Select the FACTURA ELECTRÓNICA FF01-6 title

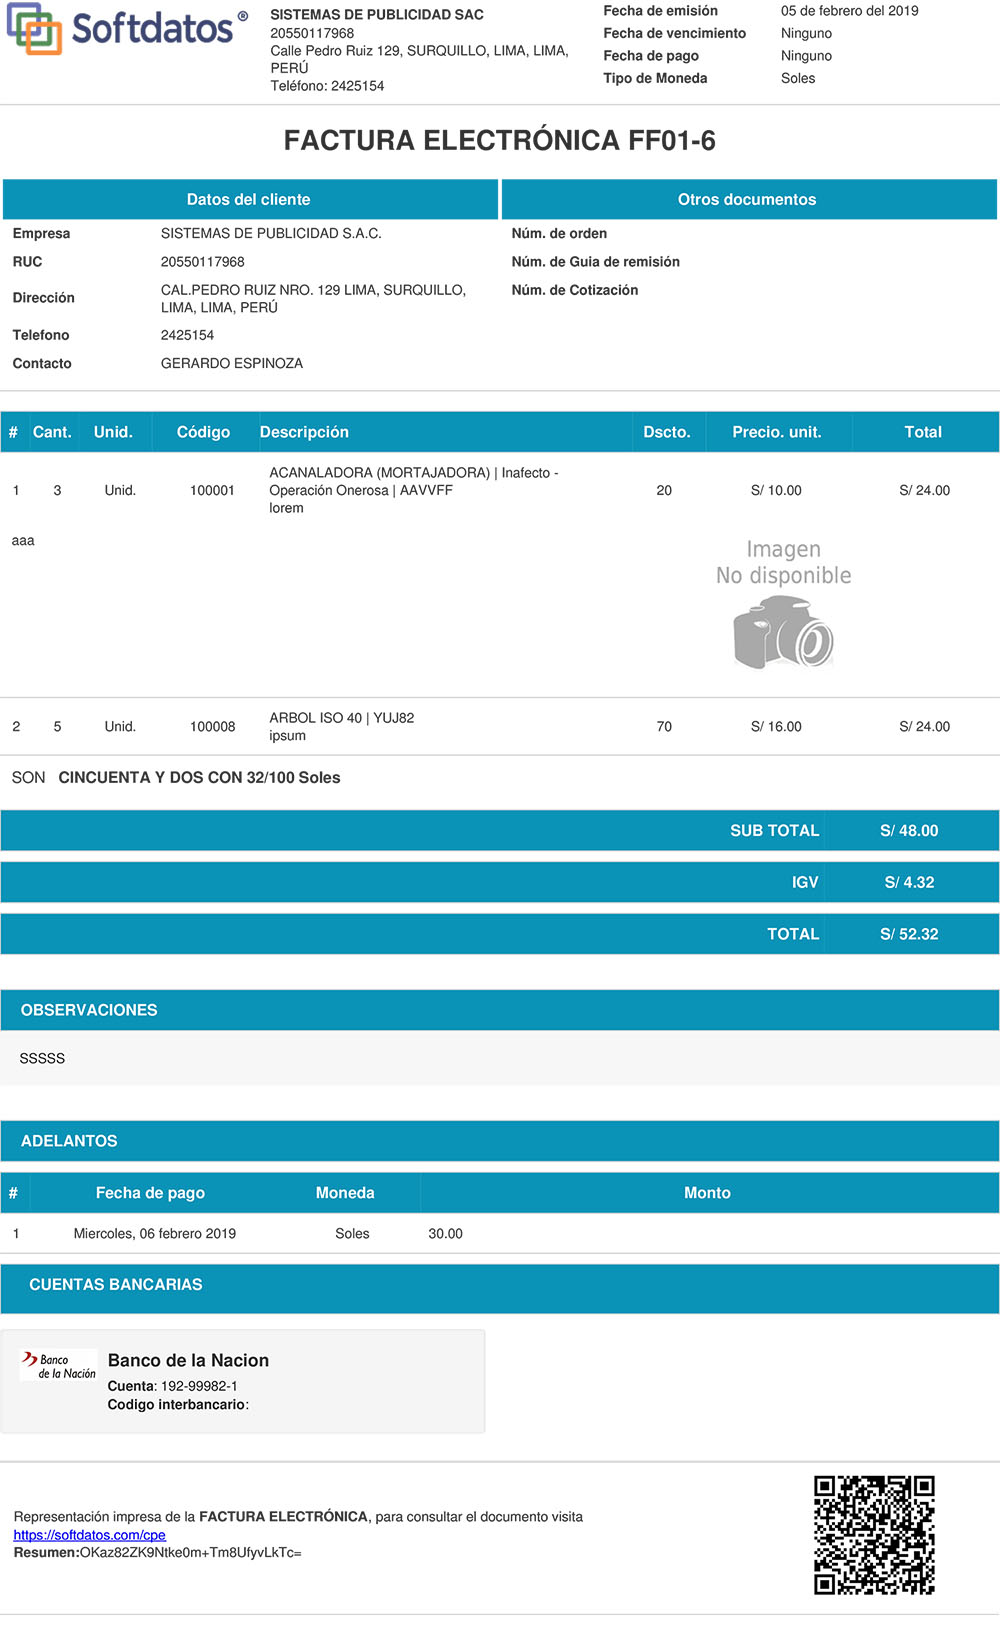(x=499, y=141)
